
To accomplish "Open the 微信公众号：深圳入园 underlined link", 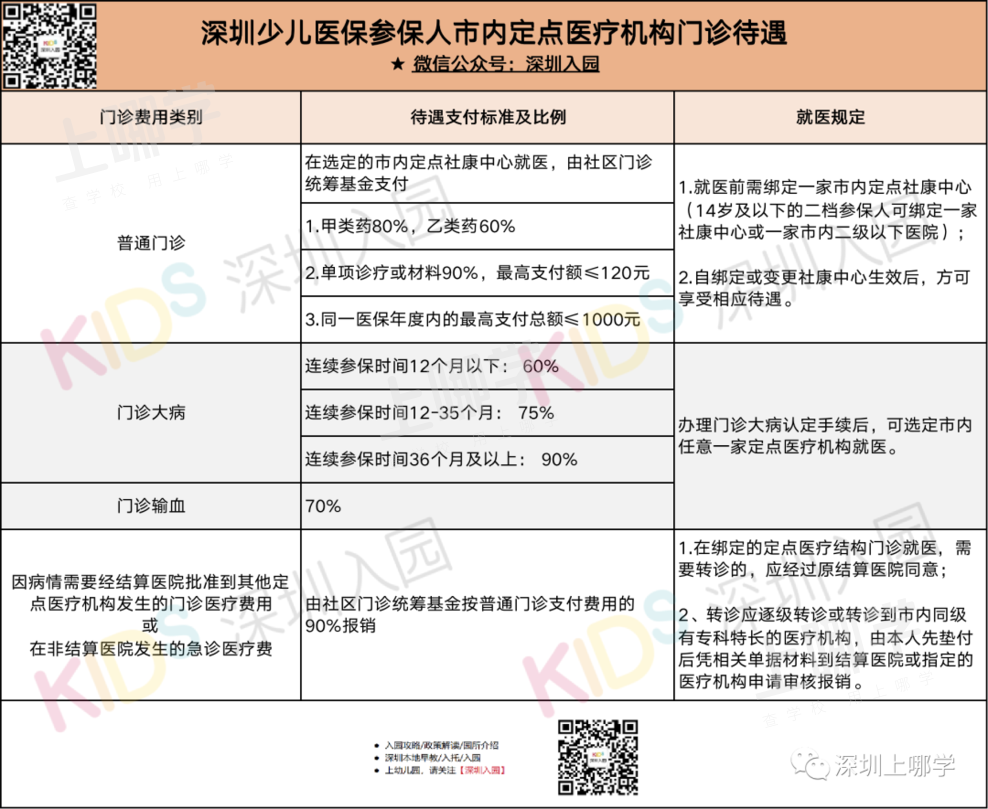I will [x=506, y=64].
